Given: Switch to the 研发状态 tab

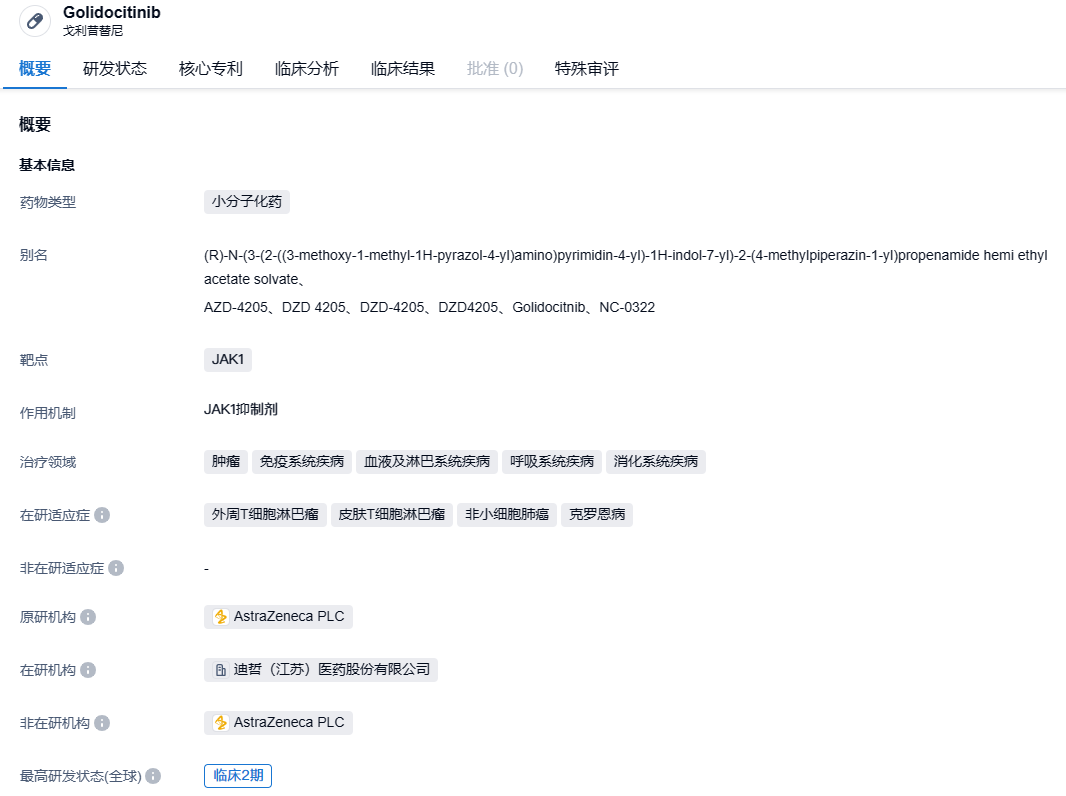Looking at the screenshot, I should point(115,69).
